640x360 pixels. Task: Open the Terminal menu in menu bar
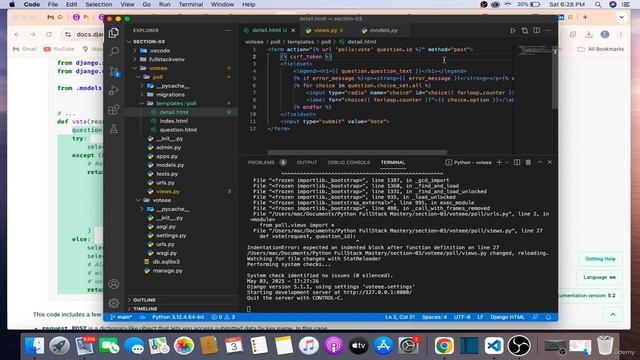(191, 4)
